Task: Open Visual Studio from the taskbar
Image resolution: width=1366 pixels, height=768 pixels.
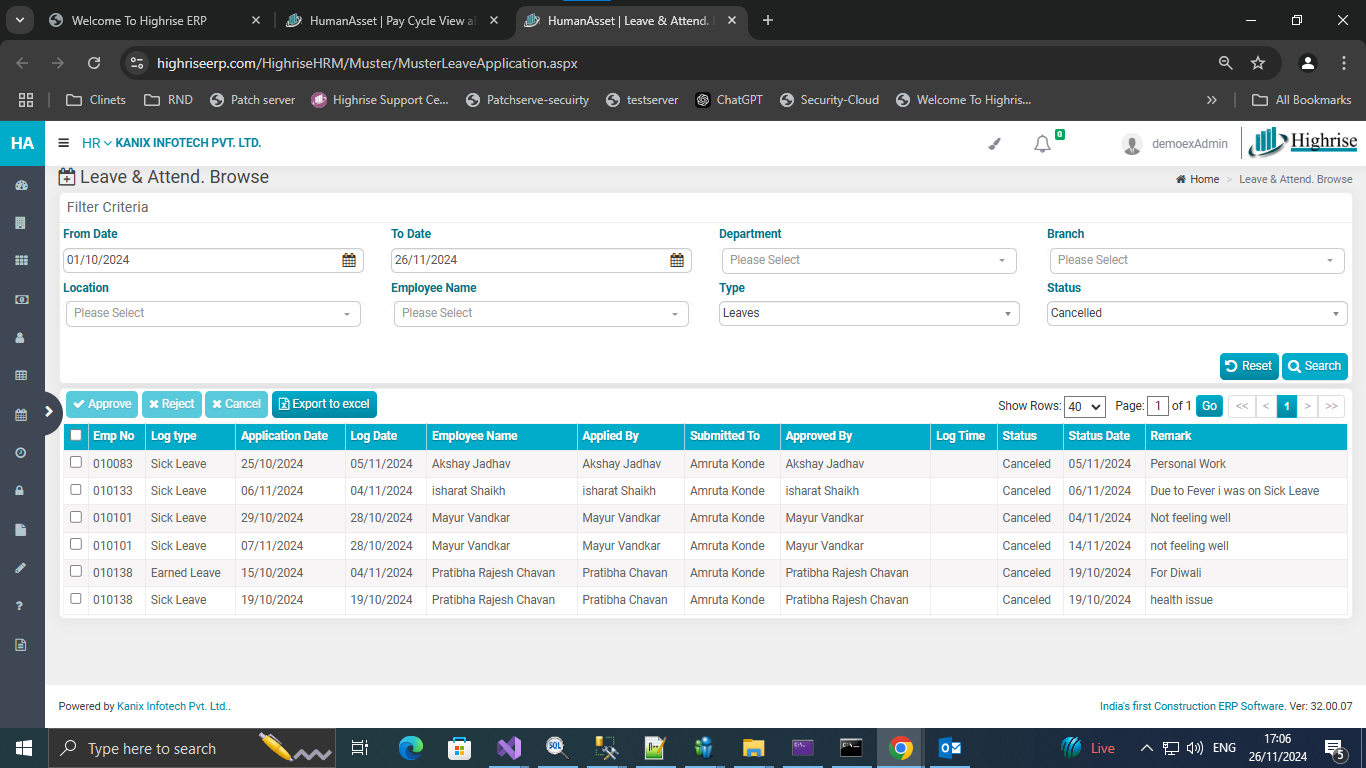Action: pyautogui.click(x=508, y=748)
